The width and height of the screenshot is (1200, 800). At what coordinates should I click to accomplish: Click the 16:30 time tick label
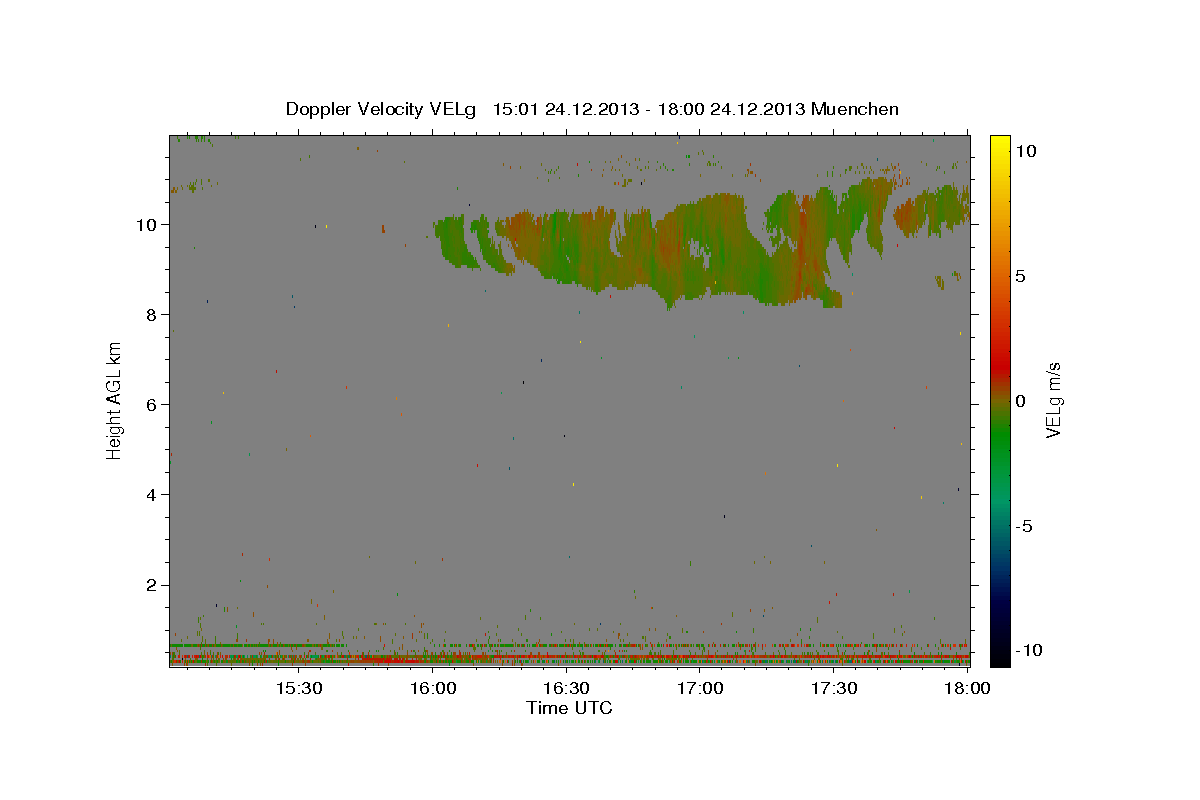(566, 688)
